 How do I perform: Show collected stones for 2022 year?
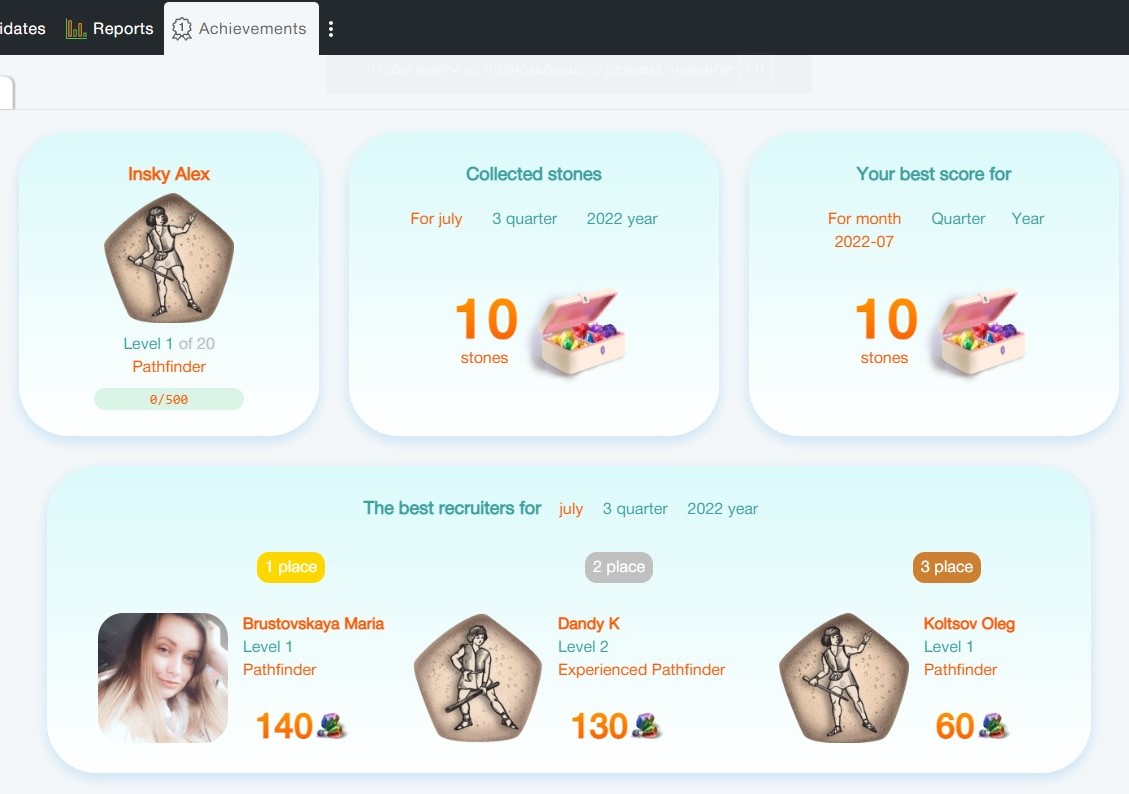tap(622, 219)
